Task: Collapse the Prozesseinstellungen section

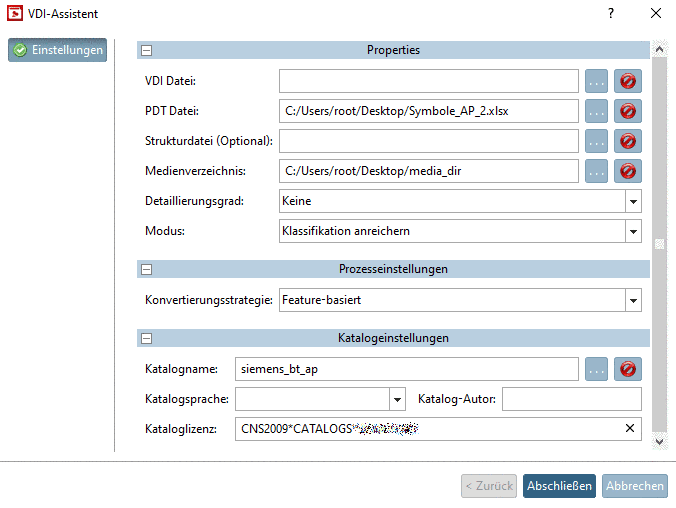Action: pyautogui.click(x=146, y=269)
